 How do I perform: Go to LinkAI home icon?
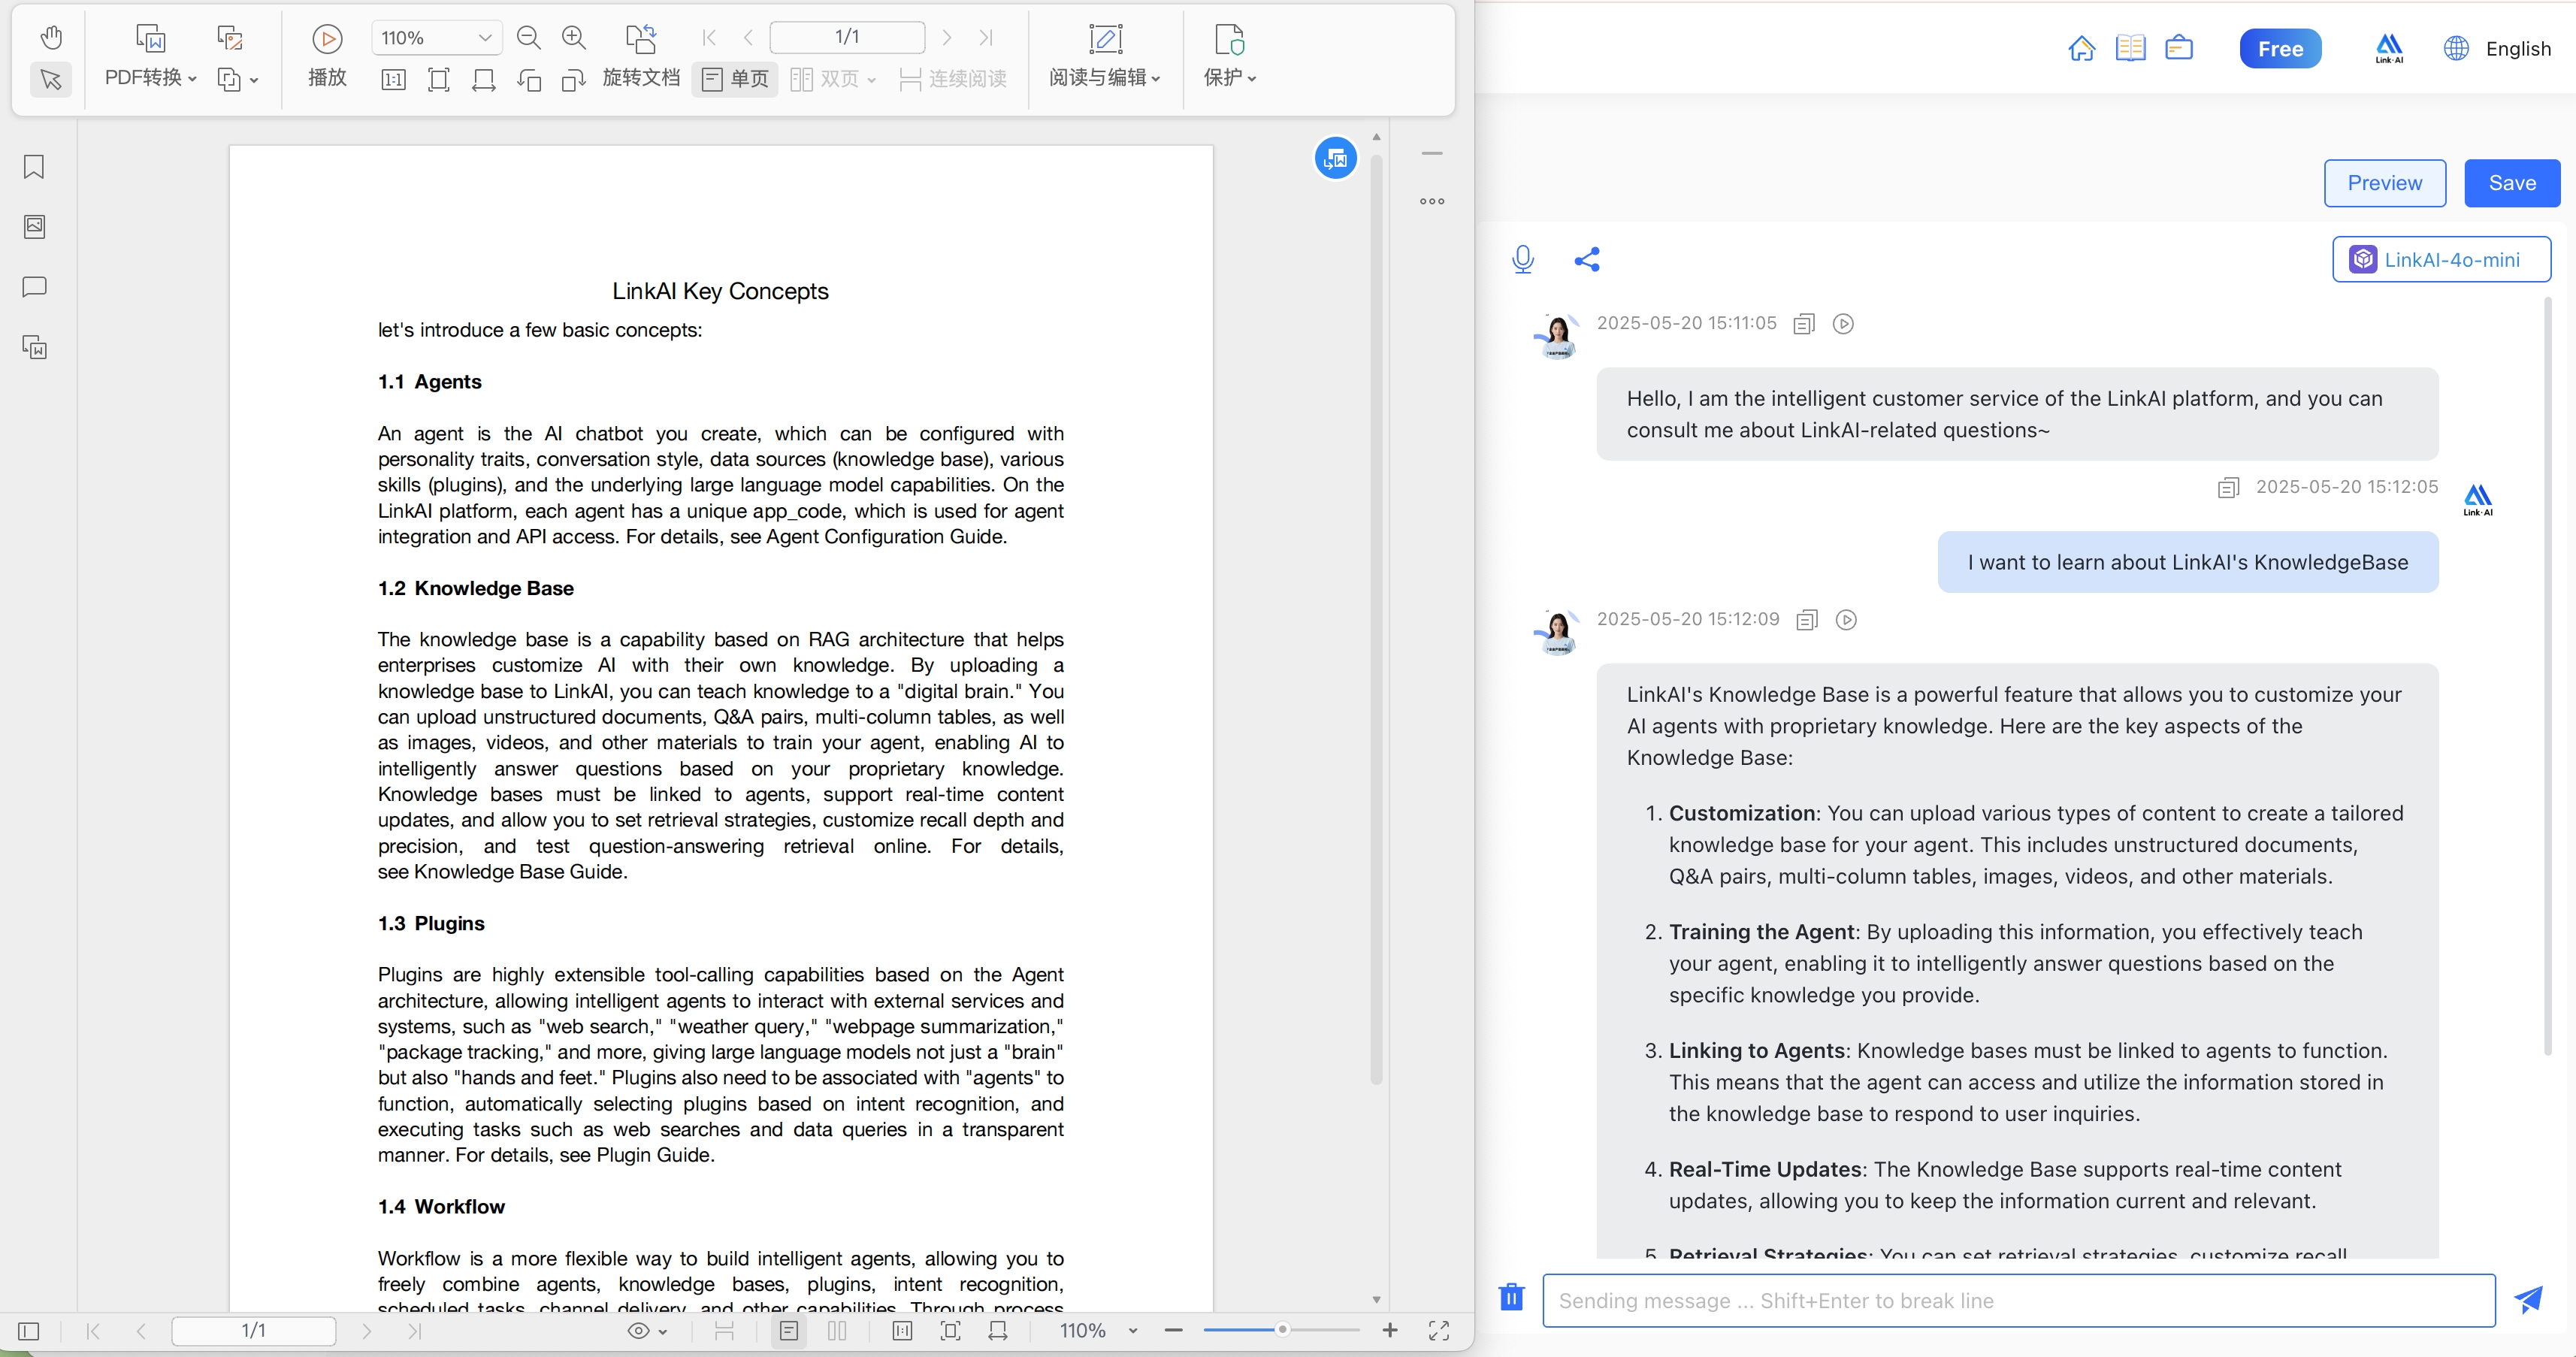[x=2082, y=48]
